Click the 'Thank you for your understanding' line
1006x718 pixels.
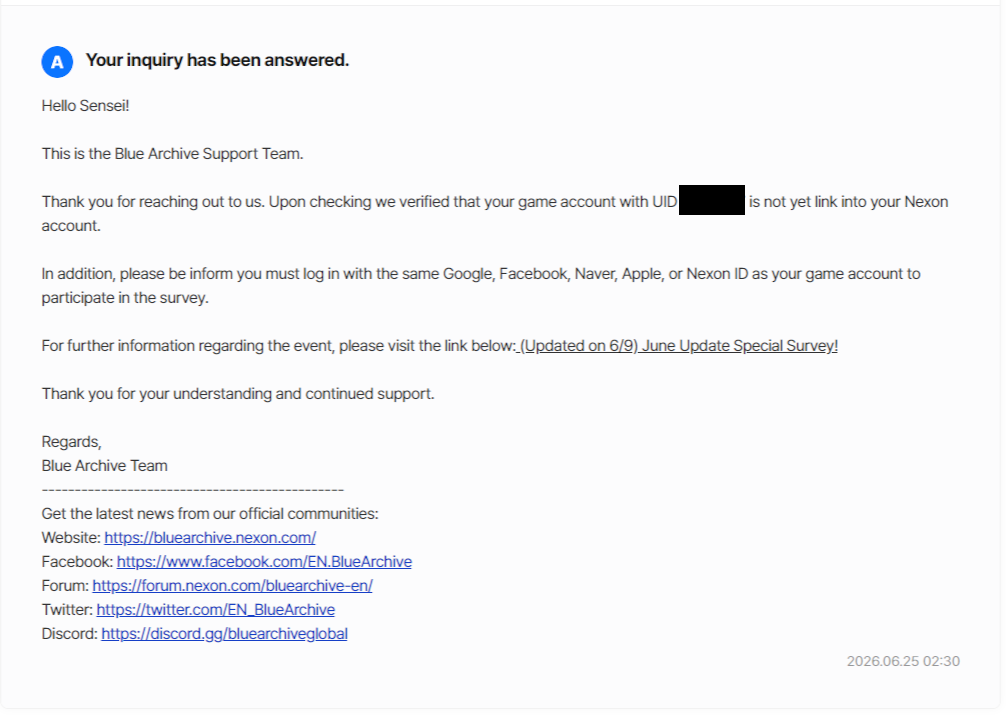pos(238,394)
